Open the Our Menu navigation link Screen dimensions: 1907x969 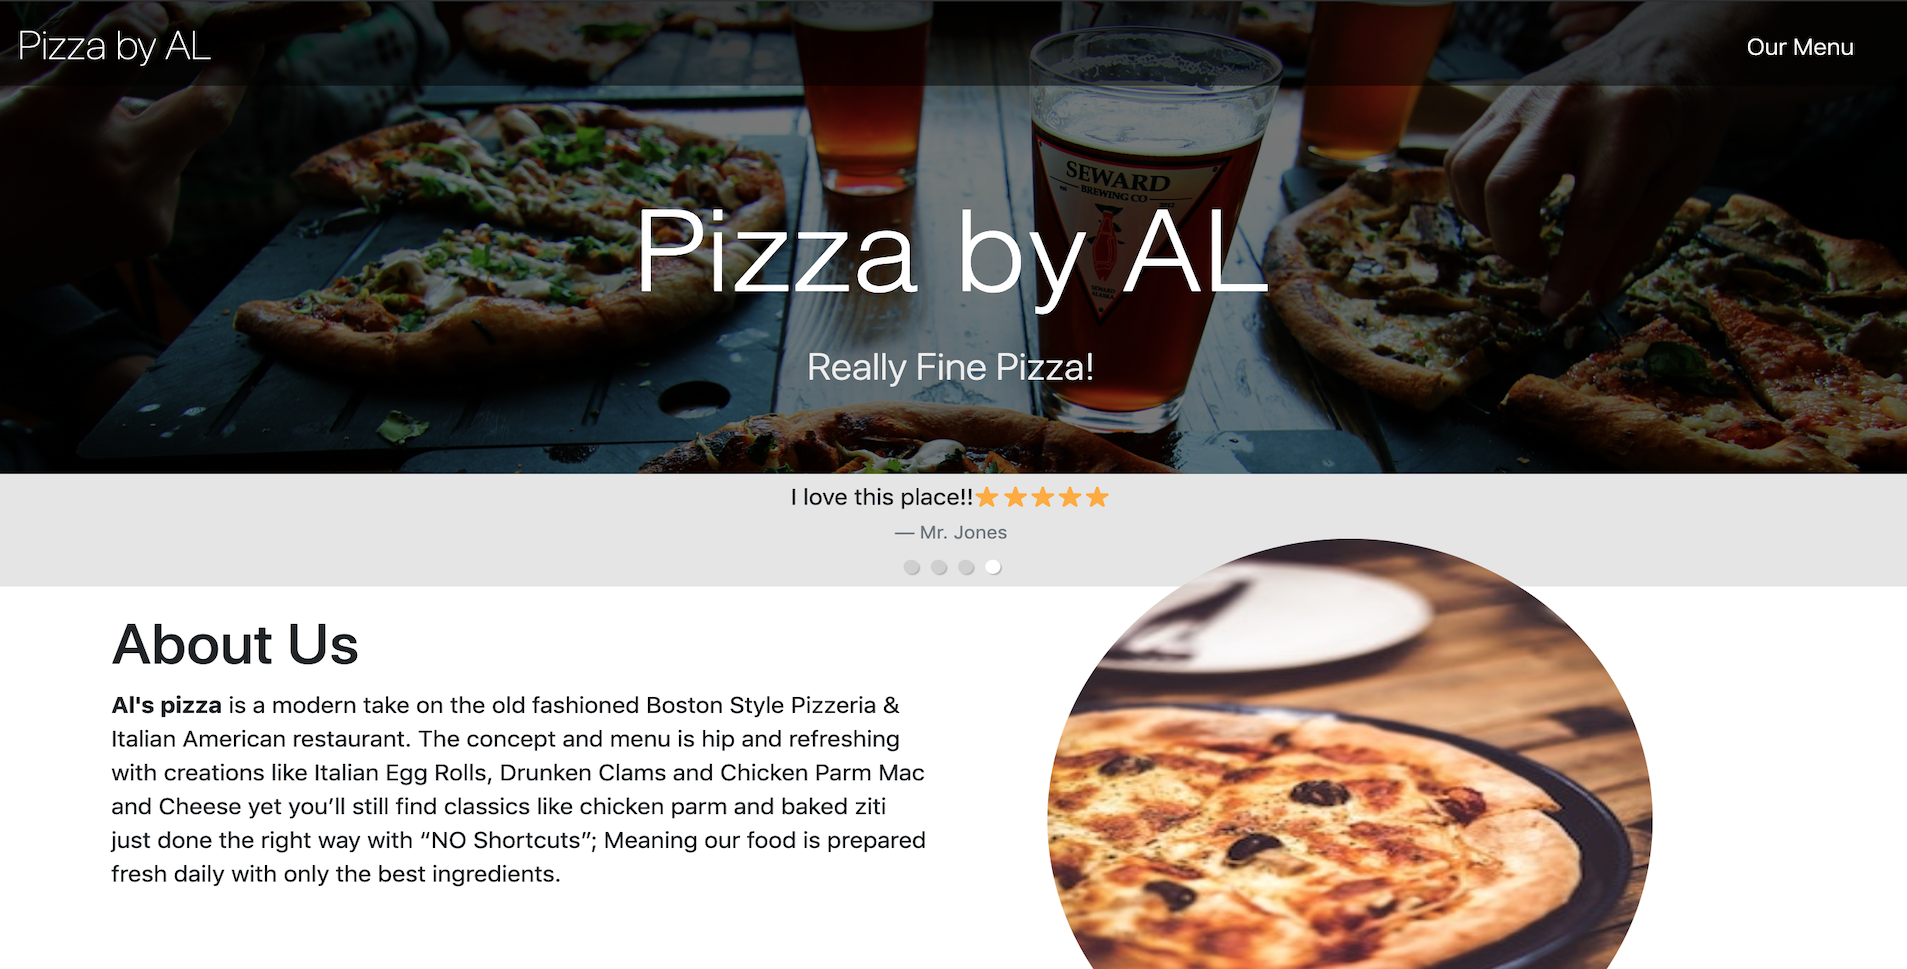[1800, 47]
